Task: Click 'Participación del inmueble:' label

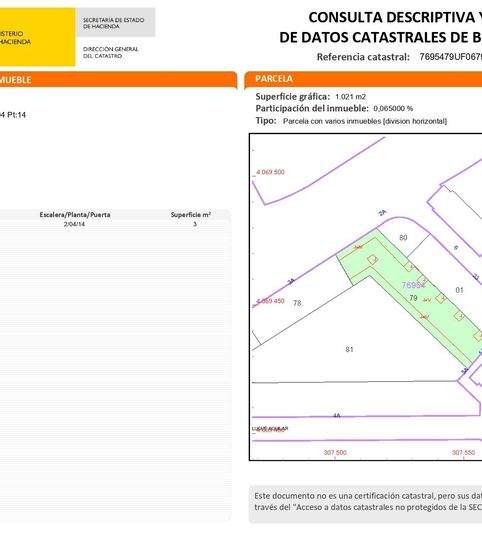Action: click(312, 109)
